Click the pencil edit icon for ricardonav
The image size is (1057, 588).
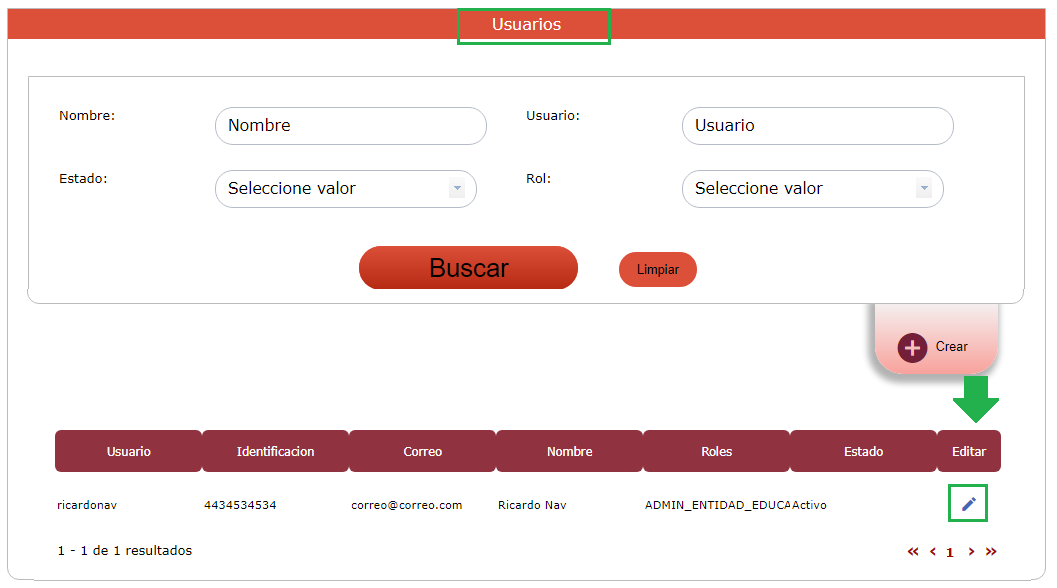(968, 505)
